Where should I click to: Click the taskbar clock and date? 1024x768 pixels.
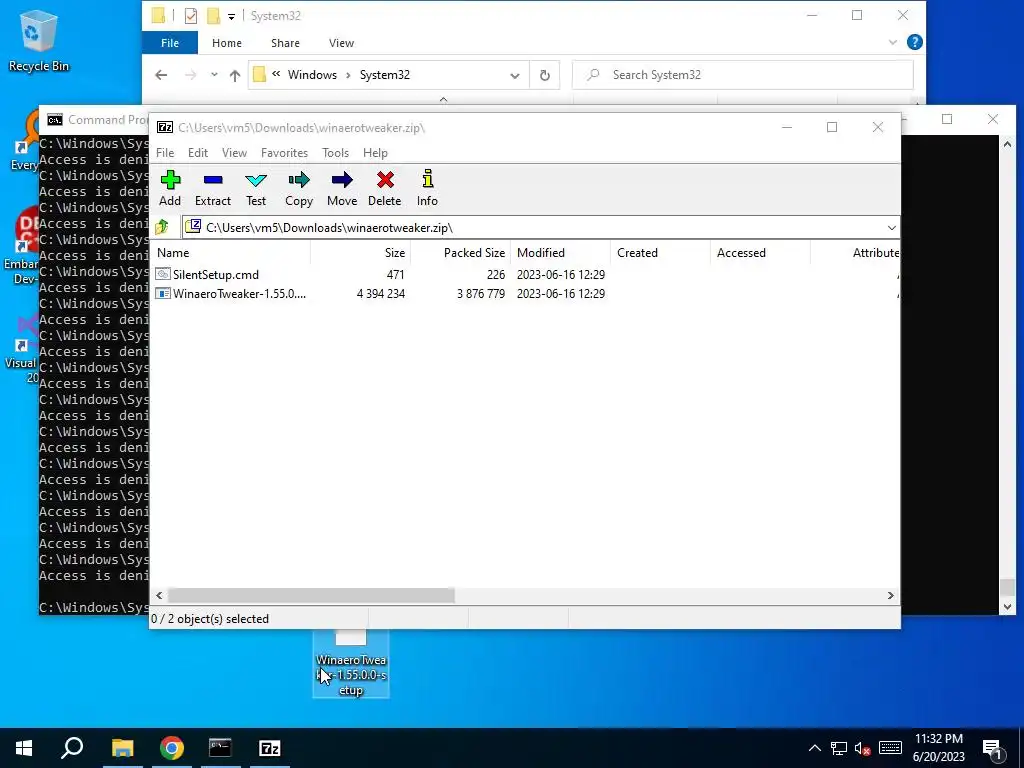coord(938,748)
